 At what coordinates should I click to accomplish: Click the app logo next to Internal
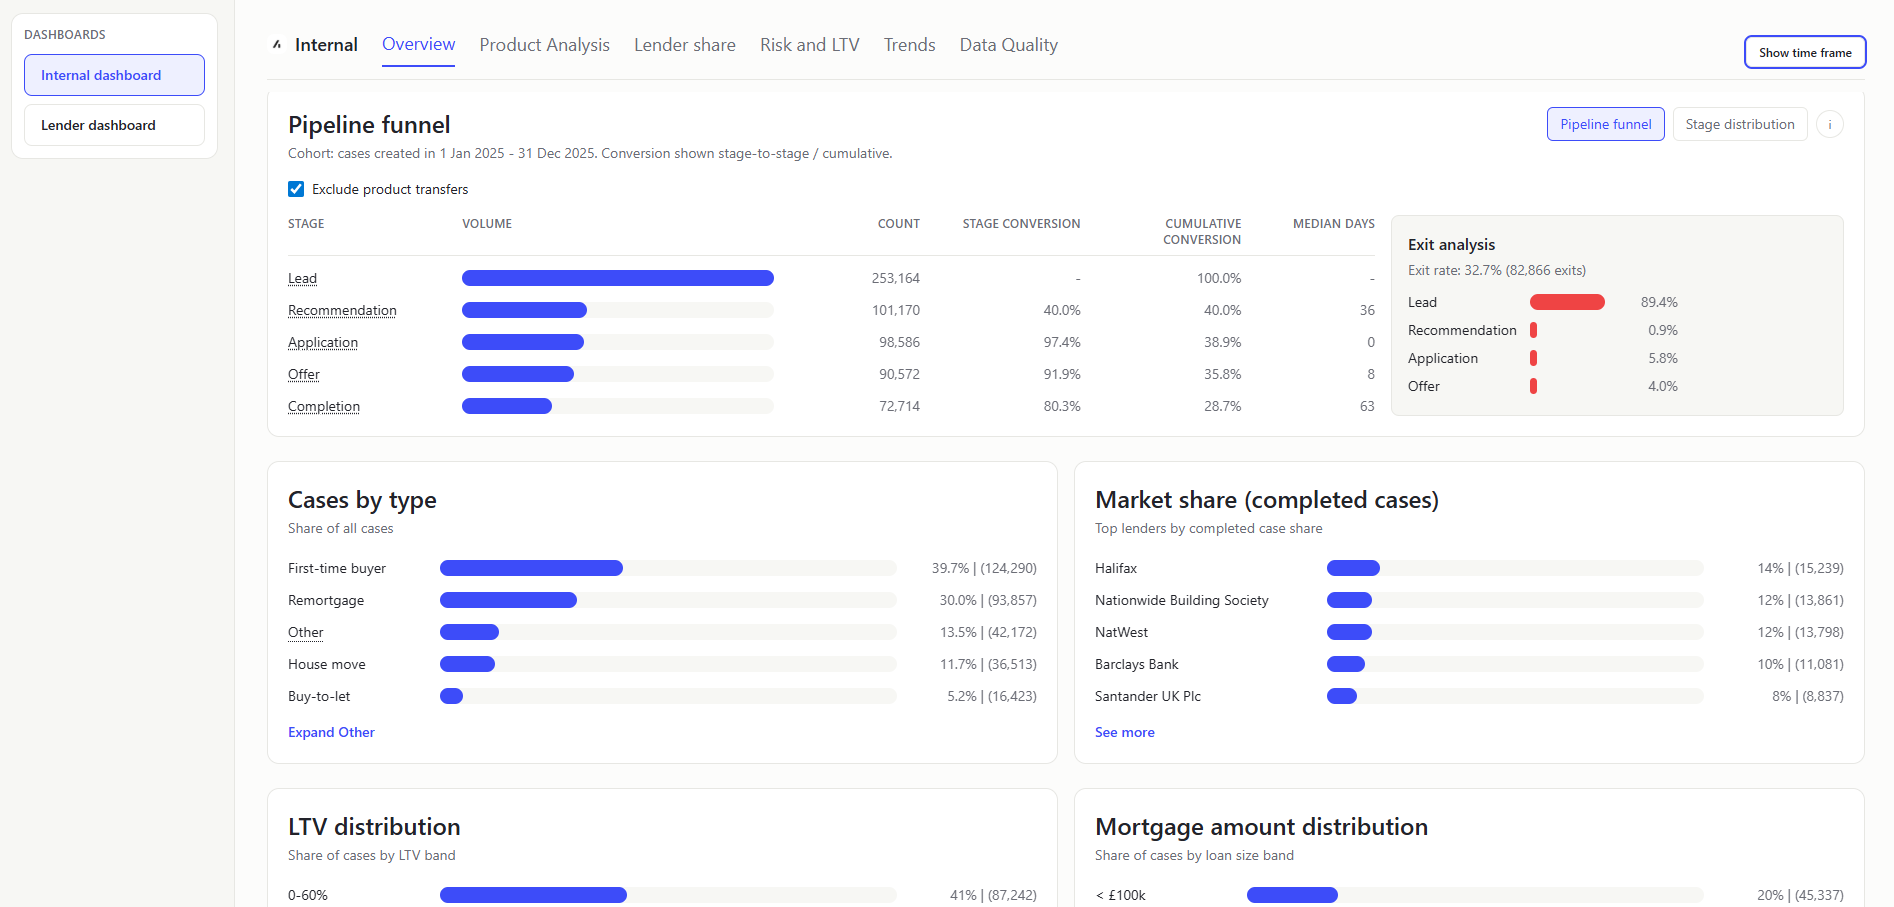[276, 44]
